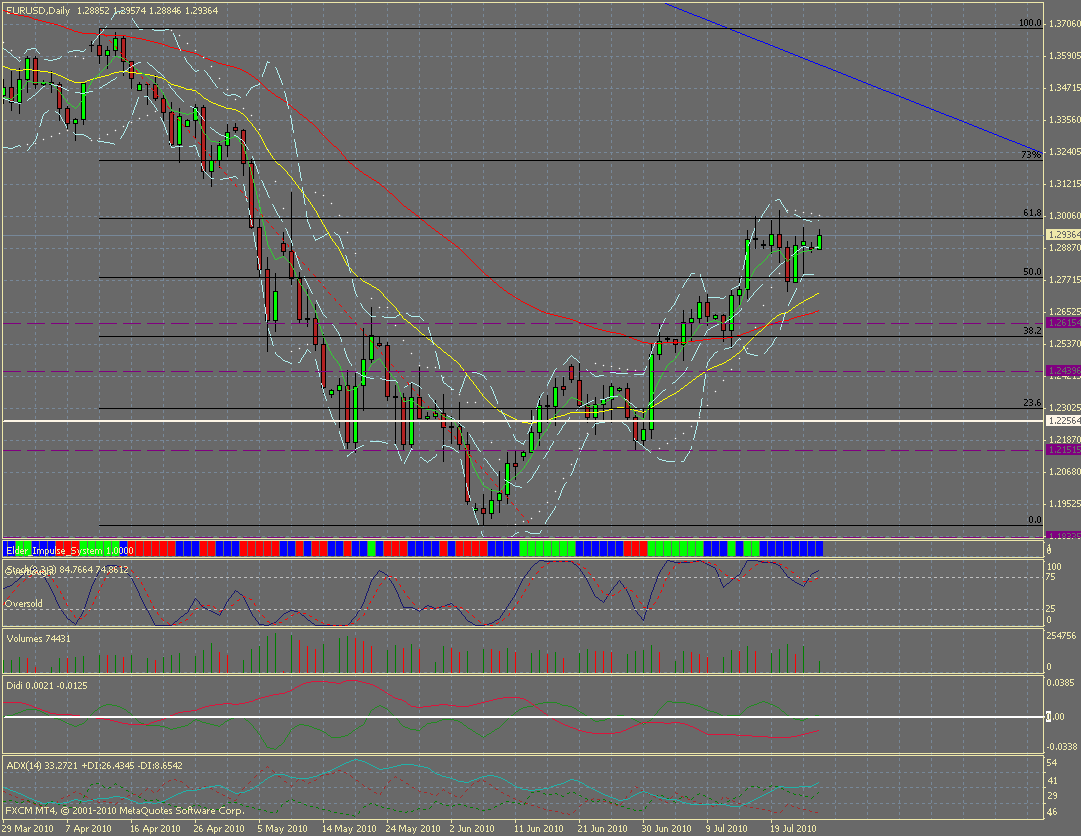Click the 1.32405 price axis value
Image resolution: width=1081 pixels, height=836 pixels.
coord(1064,152)
